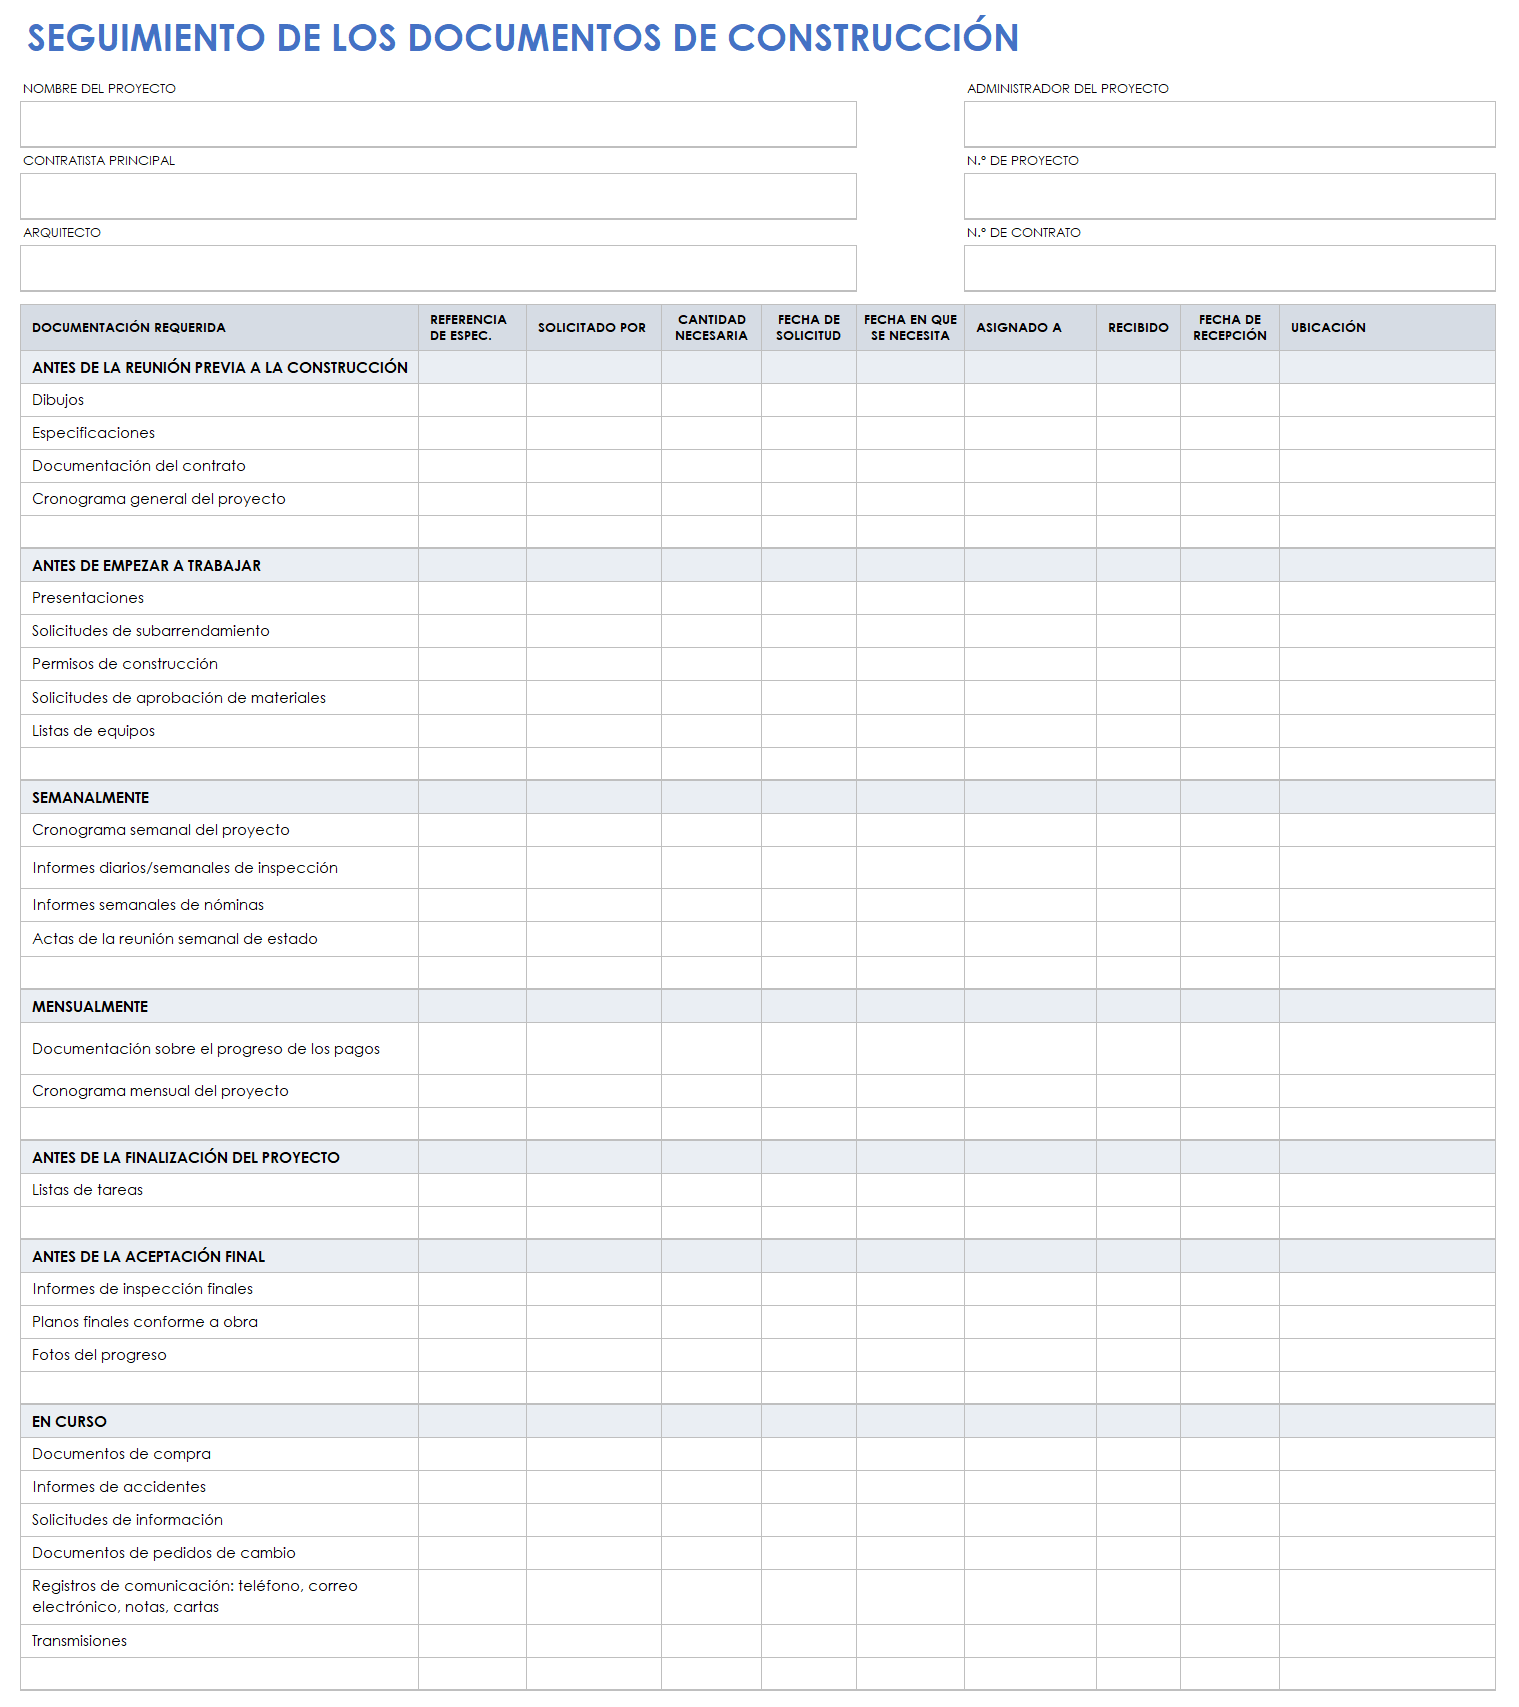This screenshot has height=1707, width=1519.
Task: Select the Dibujos row label
Action: click(58, 400)
